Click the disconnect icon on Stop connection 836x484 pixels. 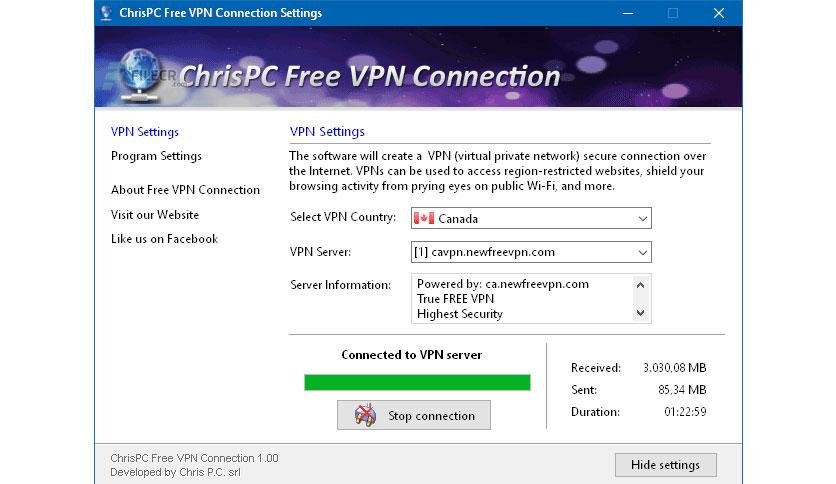coord(365,415)
